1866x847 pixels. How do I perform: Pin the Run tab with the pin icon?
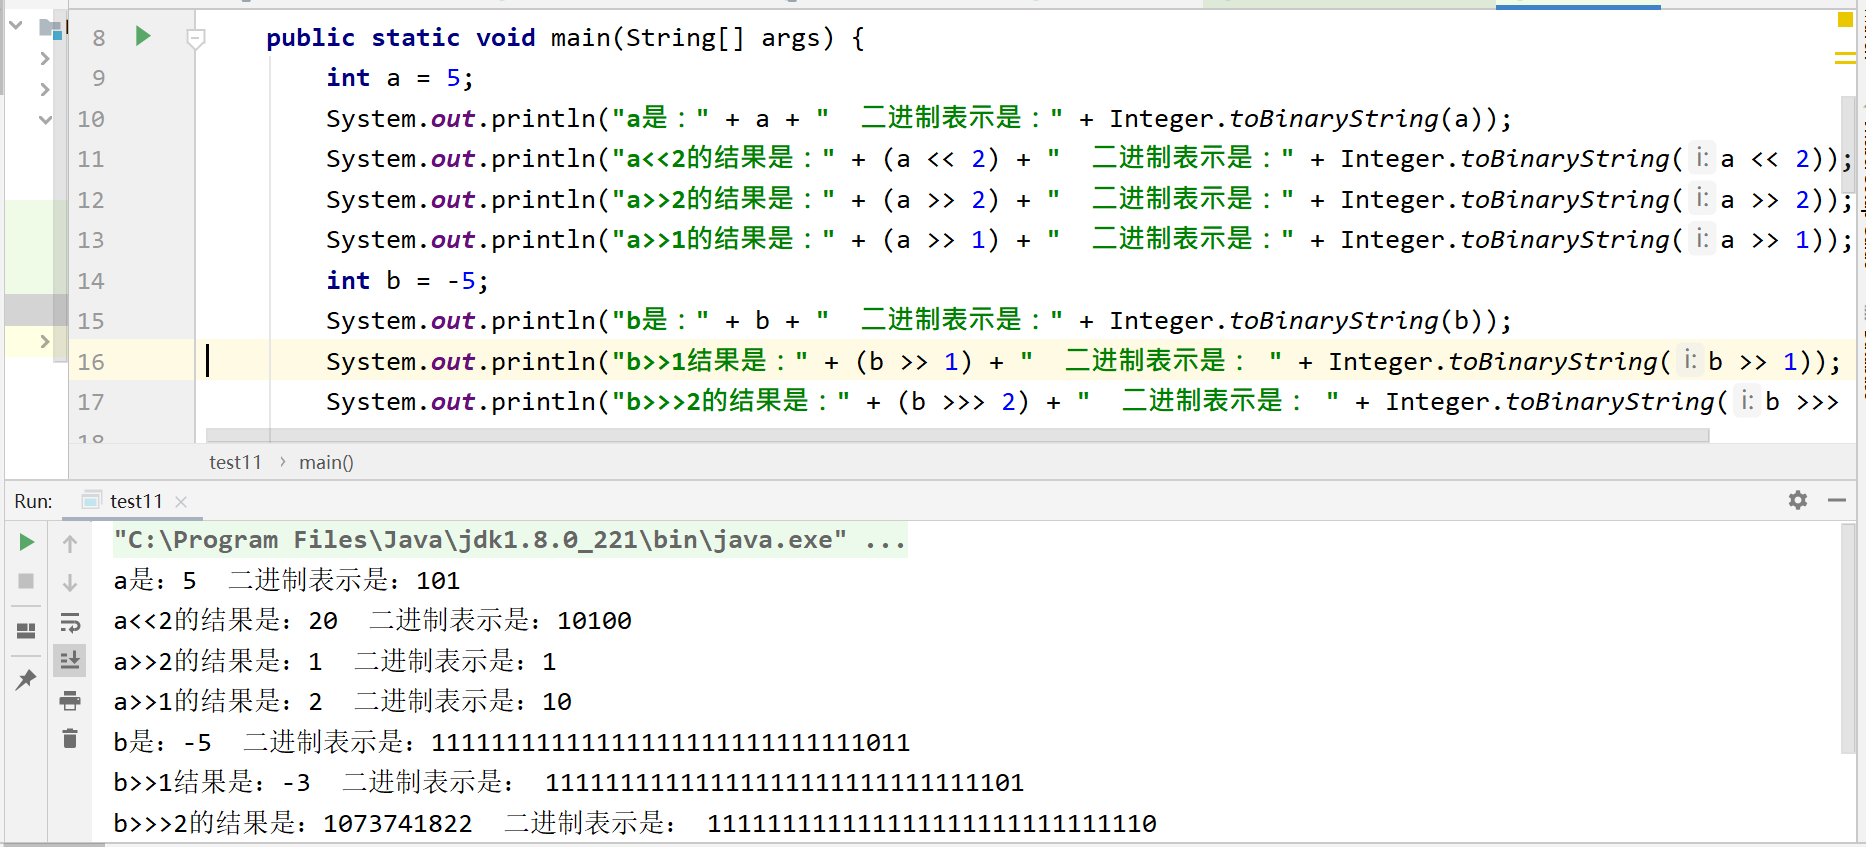27,680
